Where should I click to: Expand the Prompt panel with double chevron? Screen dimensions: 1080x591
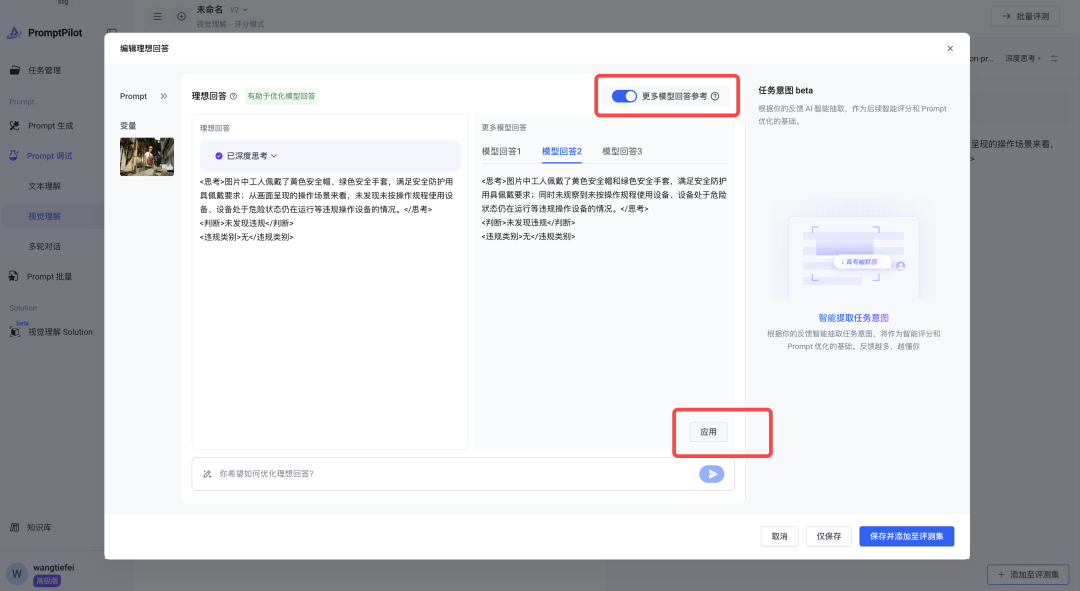pyautogui.click(x=164, y=97)
